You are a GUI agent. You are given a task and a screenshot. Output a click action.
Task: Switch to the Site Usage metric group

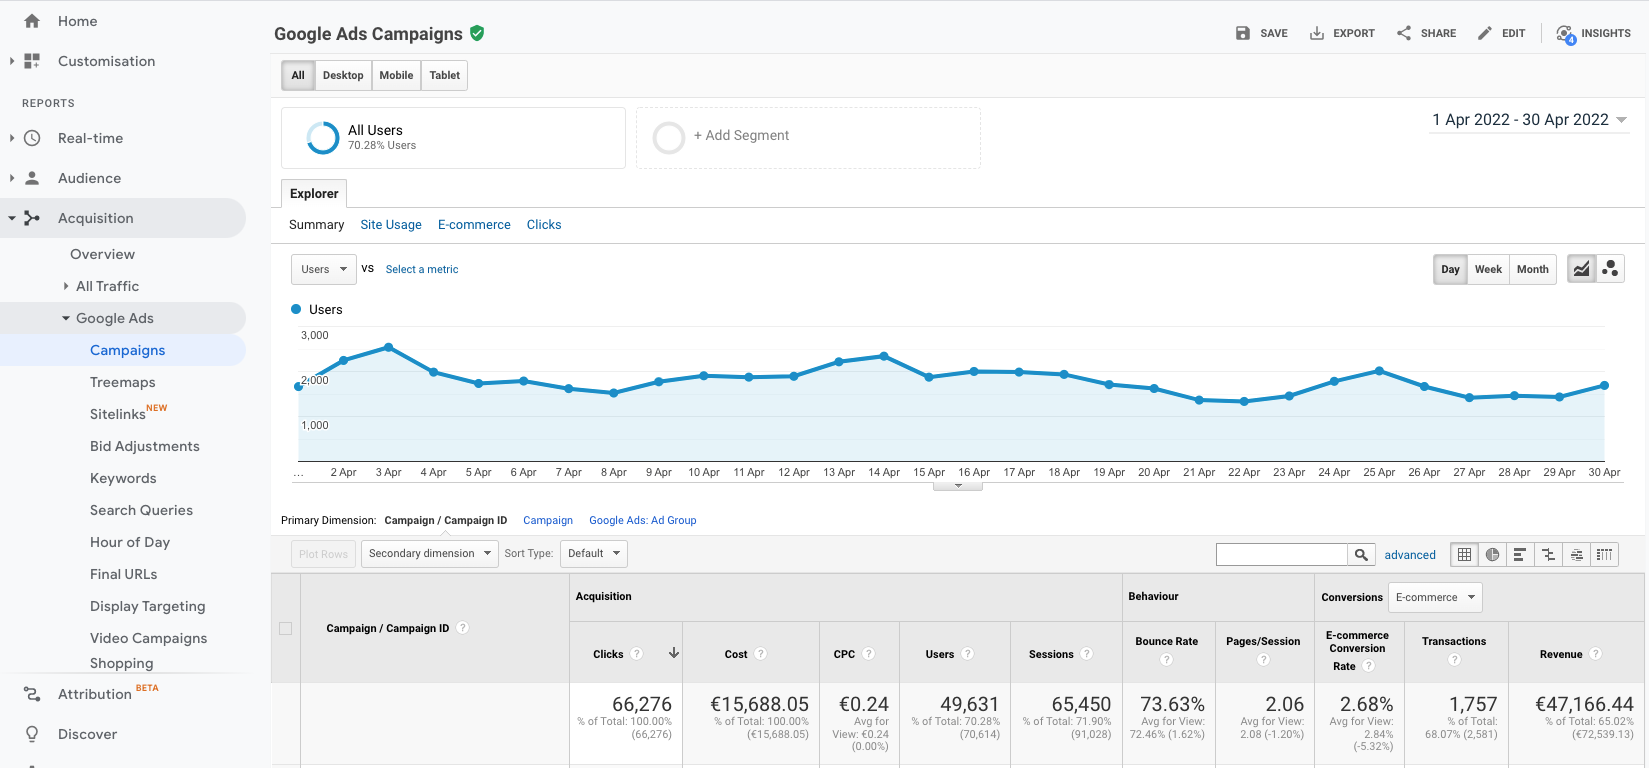tap(391, 225)
